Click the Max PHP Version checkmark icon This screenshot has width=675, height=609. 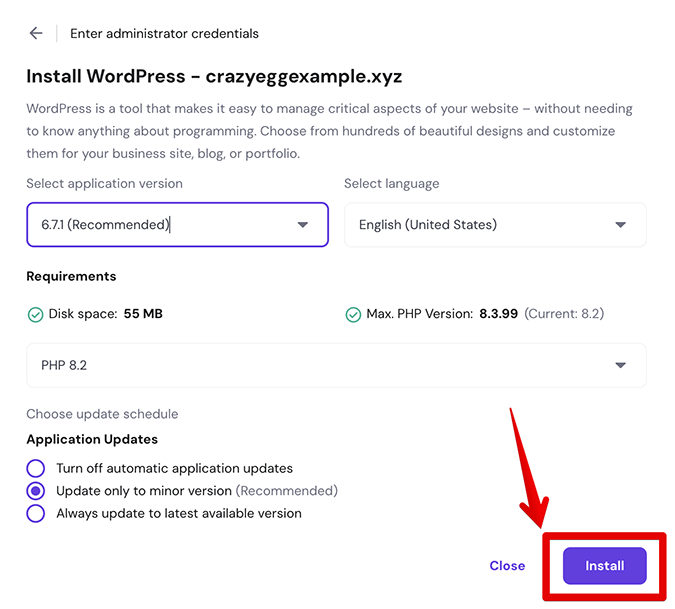(353, 315)
